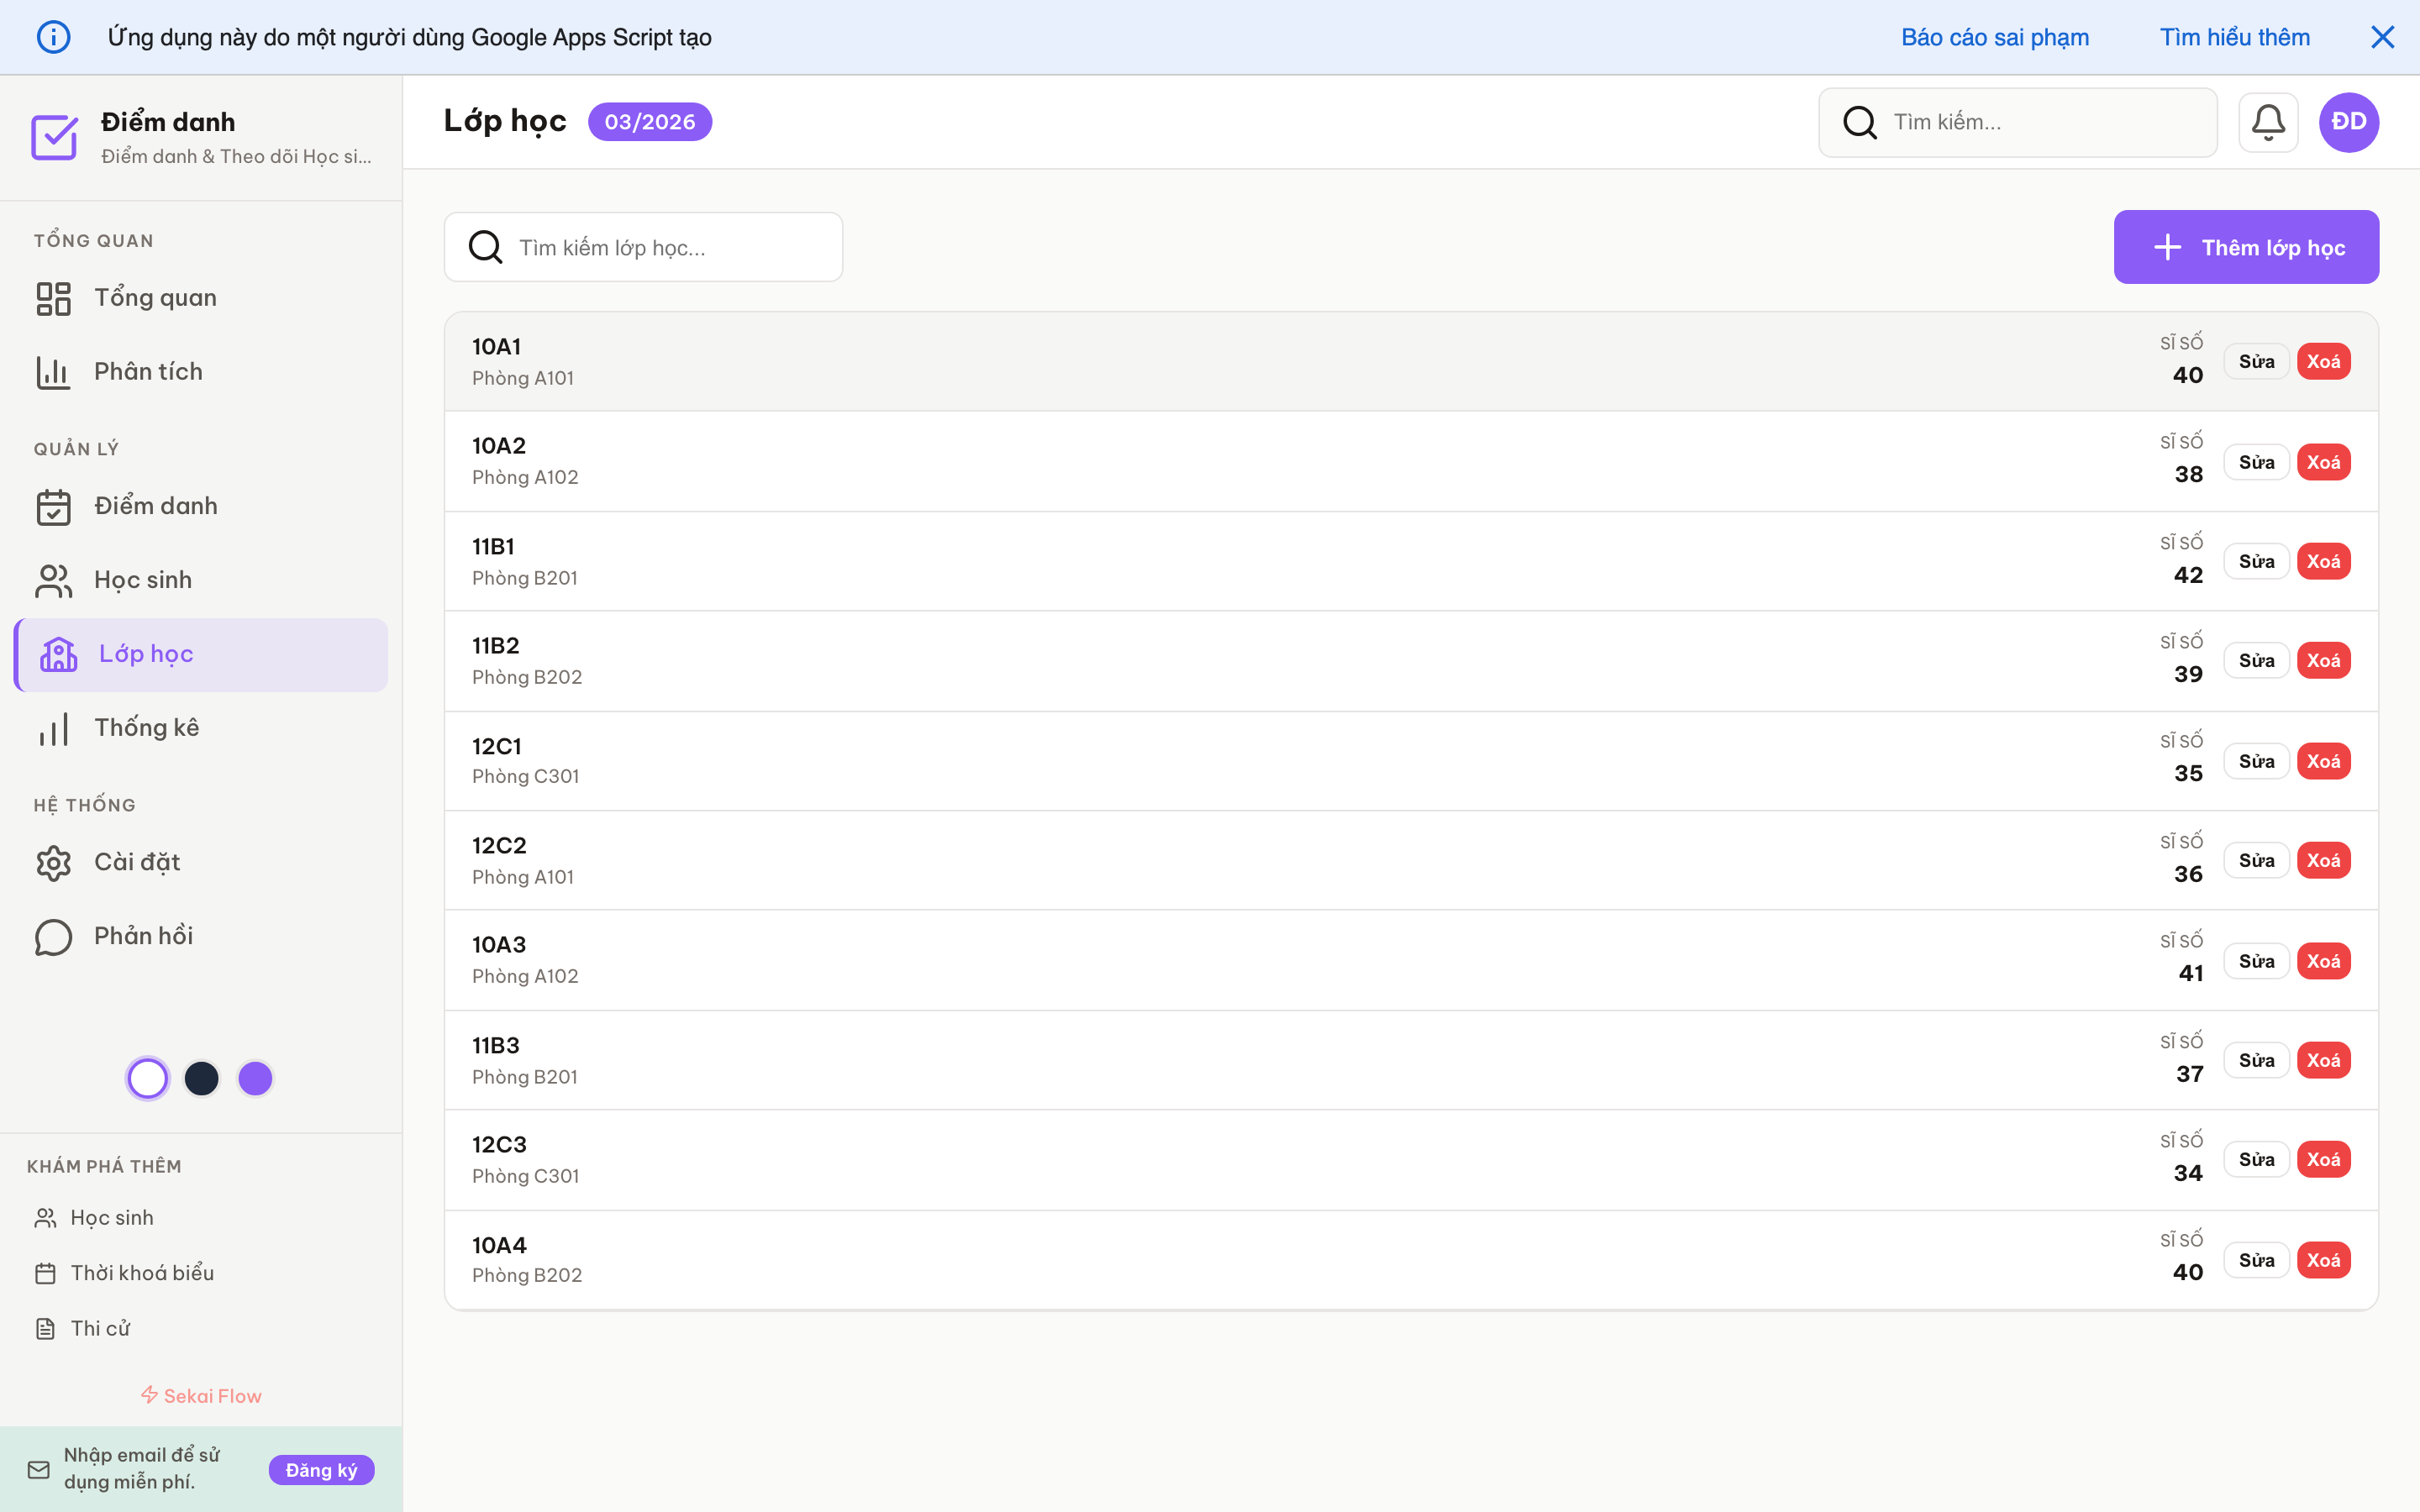Click the Học sinh people icon in sidebar
This screenshot has height=1512, width=2420.
tap(53, 580)
